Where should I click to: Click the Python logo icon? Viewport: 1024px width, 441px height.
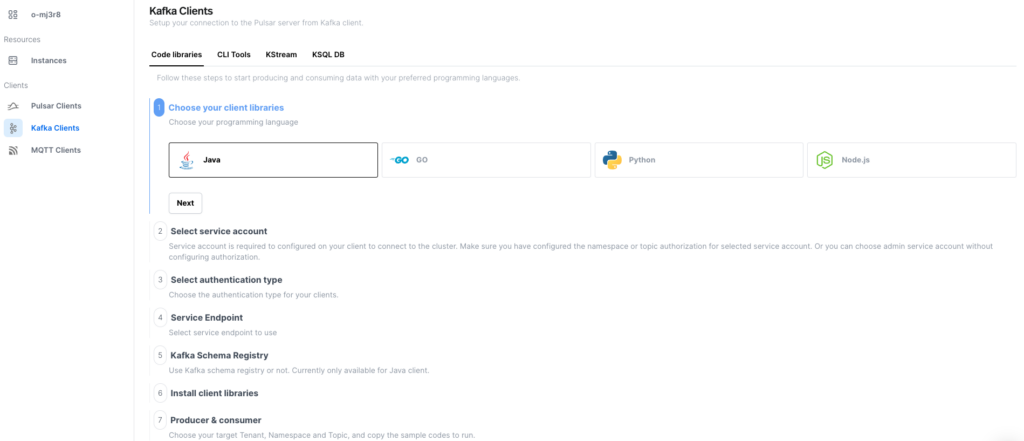[612, 160]
